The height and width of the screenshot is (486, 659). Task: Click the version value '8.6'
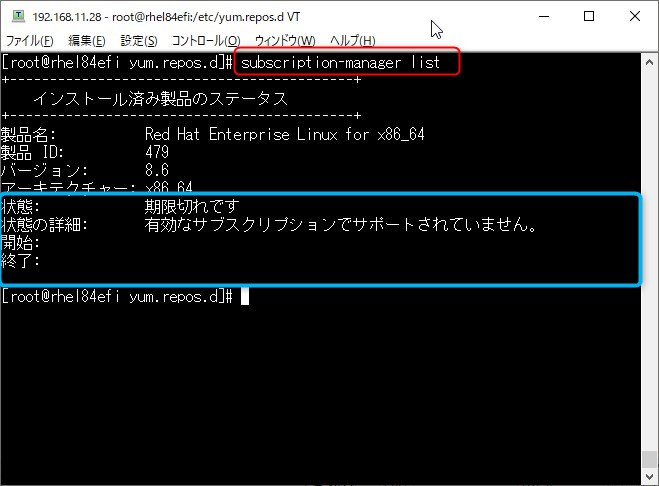pos(157,170)
